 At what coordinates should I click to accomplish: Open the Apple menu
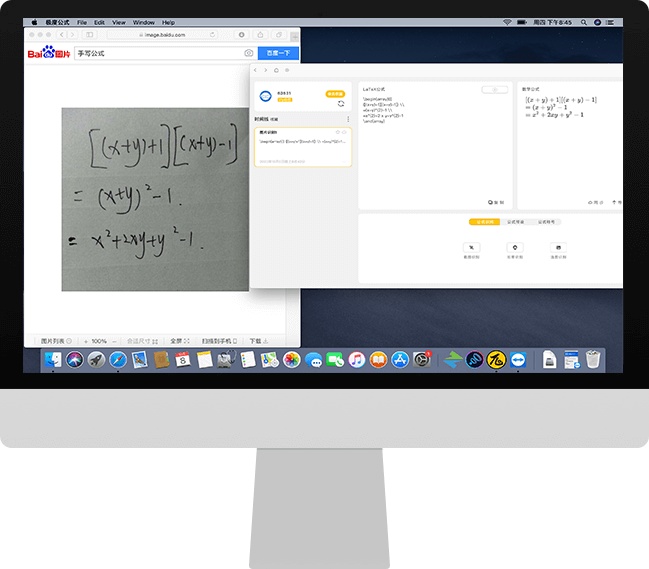point(34,22)
